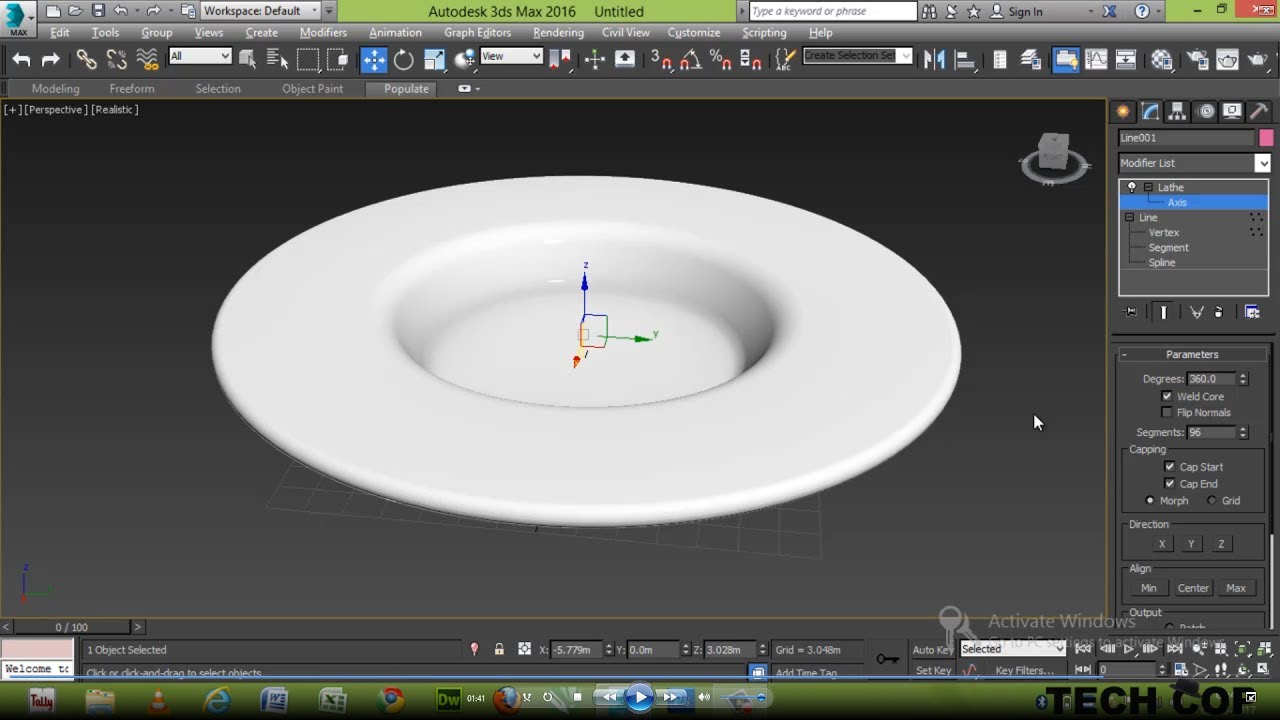Toggle the Cap Start checkbox
This screenshot has height=720, width=1280.
click(1170, 466)
